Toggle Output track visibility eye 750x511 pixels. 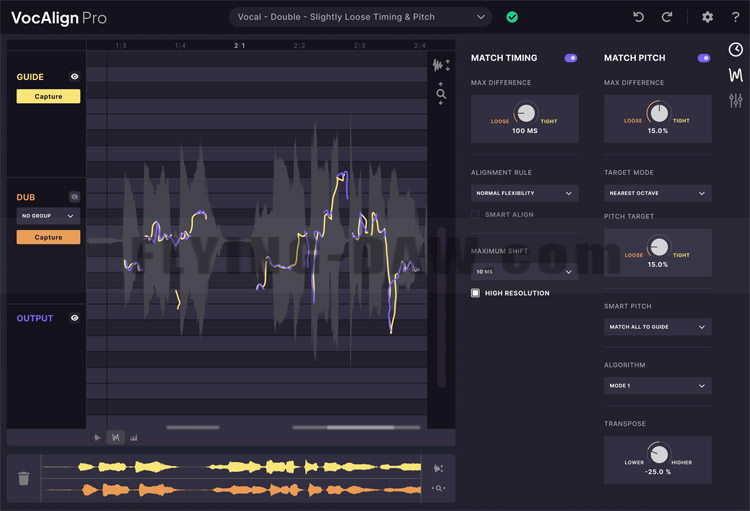click(x=75, y=318)
